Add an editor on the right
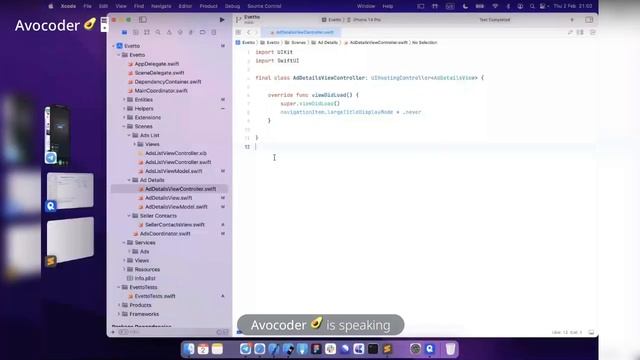This screenshot has width=640, height=360. tap(593, 32)
